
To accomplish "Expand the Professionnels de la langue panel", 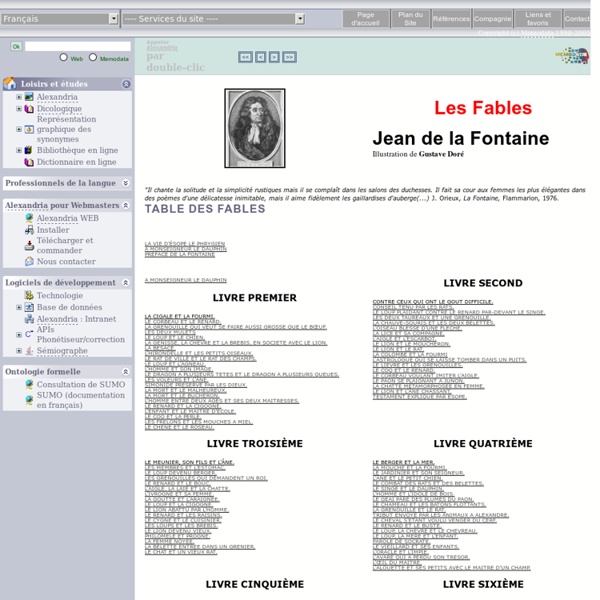I will point(126,183).
